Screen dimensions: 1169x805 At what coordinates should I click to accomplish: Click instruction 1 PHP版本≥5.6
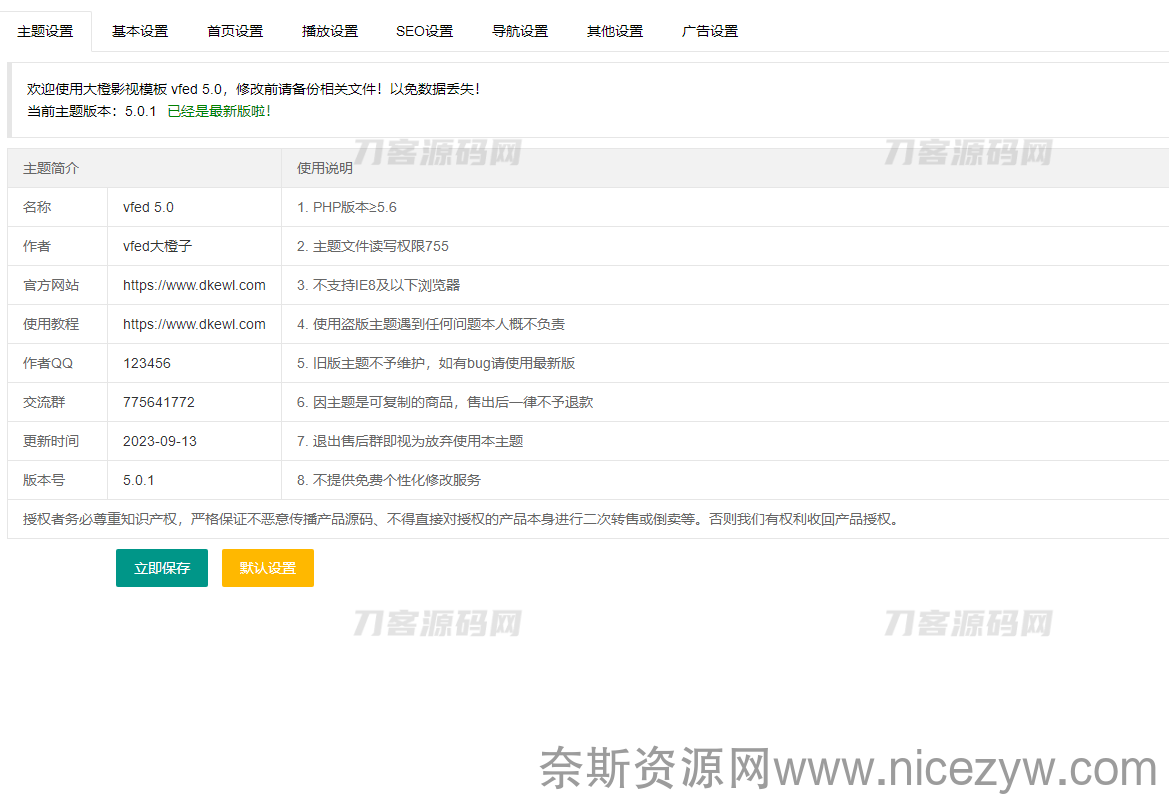pyautogui.click(x=347, y=207)
